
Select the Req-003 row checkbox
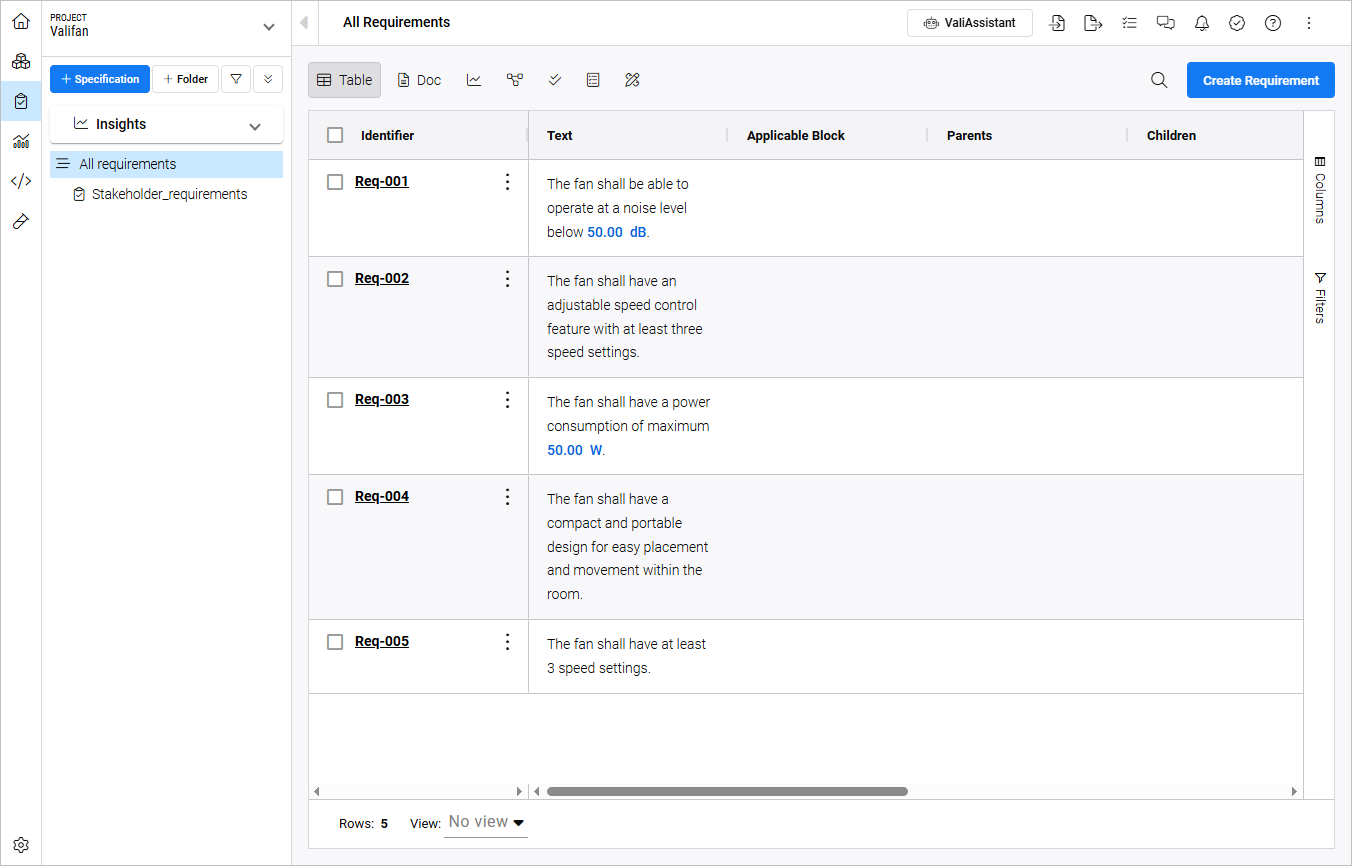coord(335,400)
